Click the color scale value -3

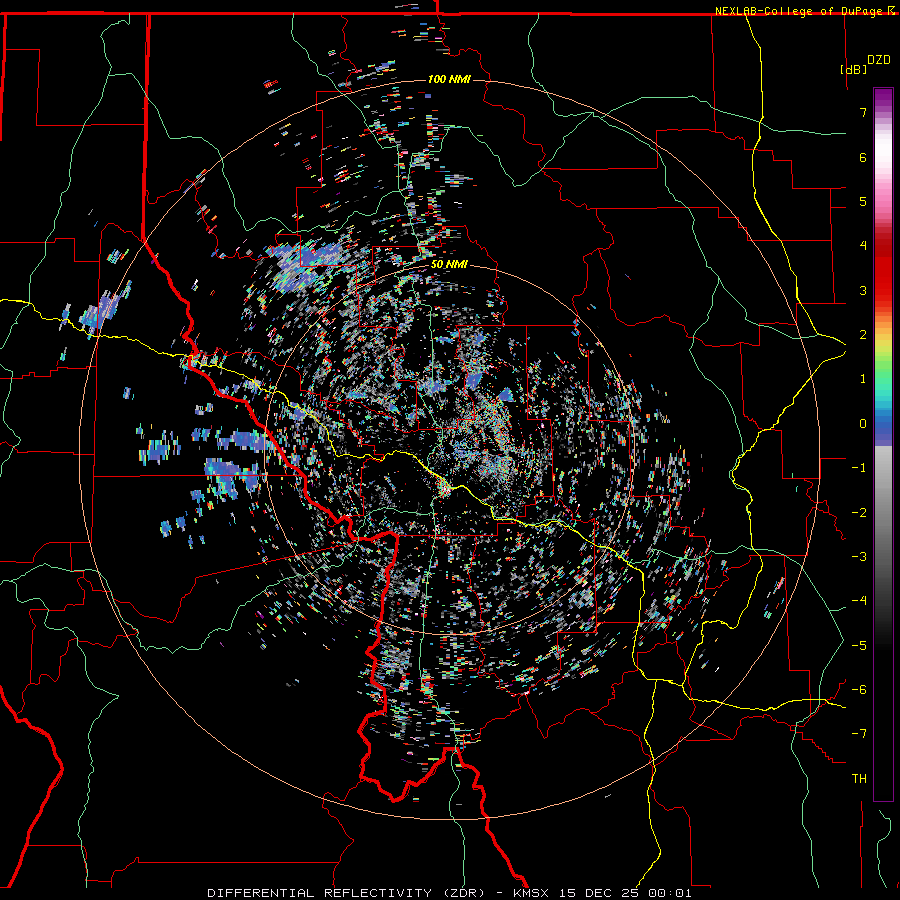click(x=859, y=556)
